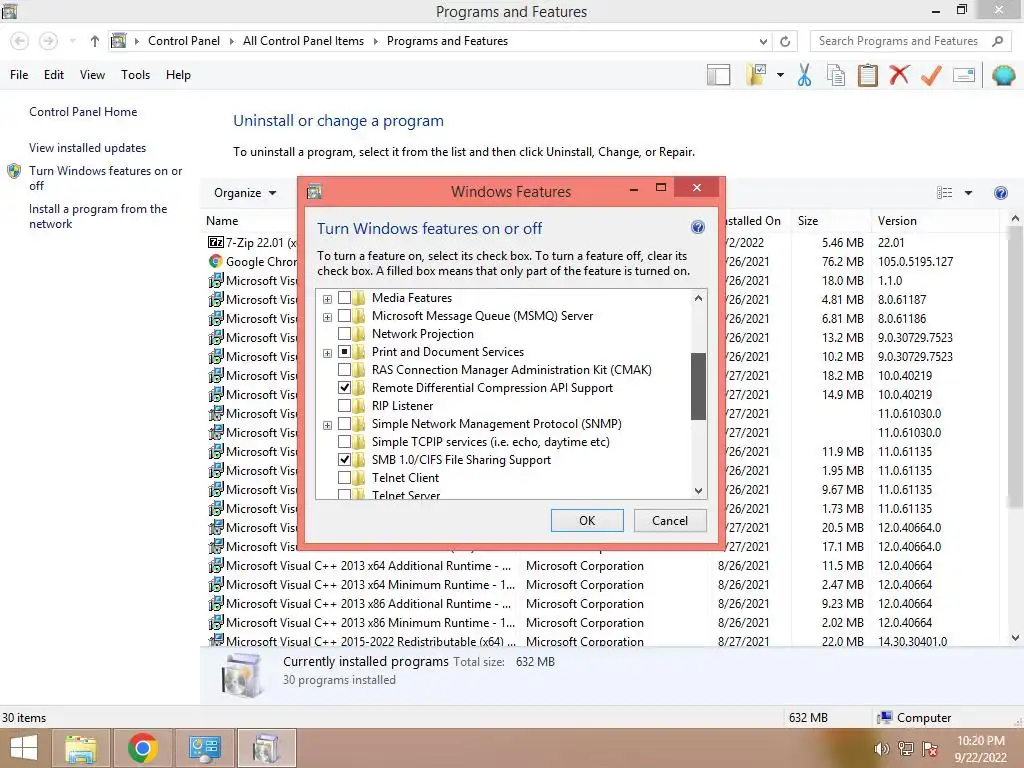The image size is (1024, 768).
Task: Expand the SNMP tree node
Action: pyautogui.click(x=327, y=425)
